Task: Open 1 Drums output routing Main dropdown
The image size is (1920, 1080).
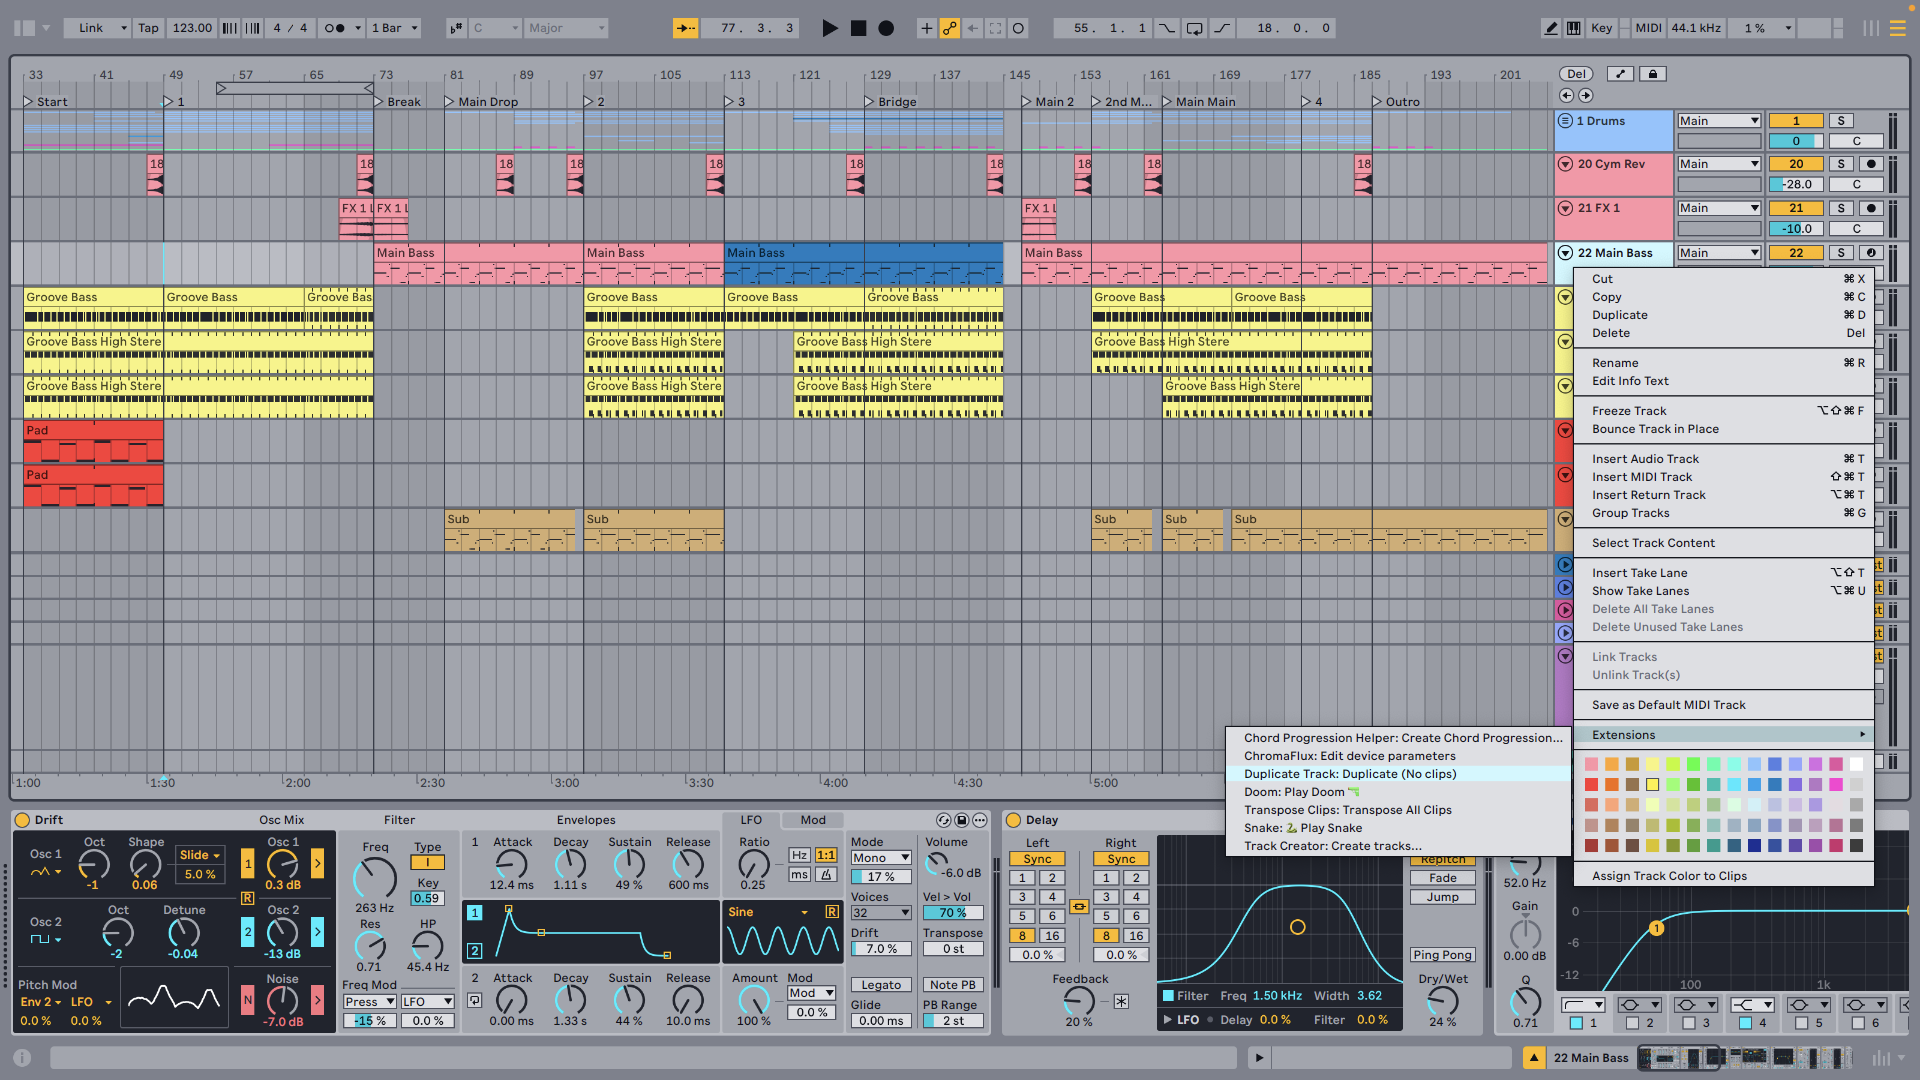Action: [1718, 121]
